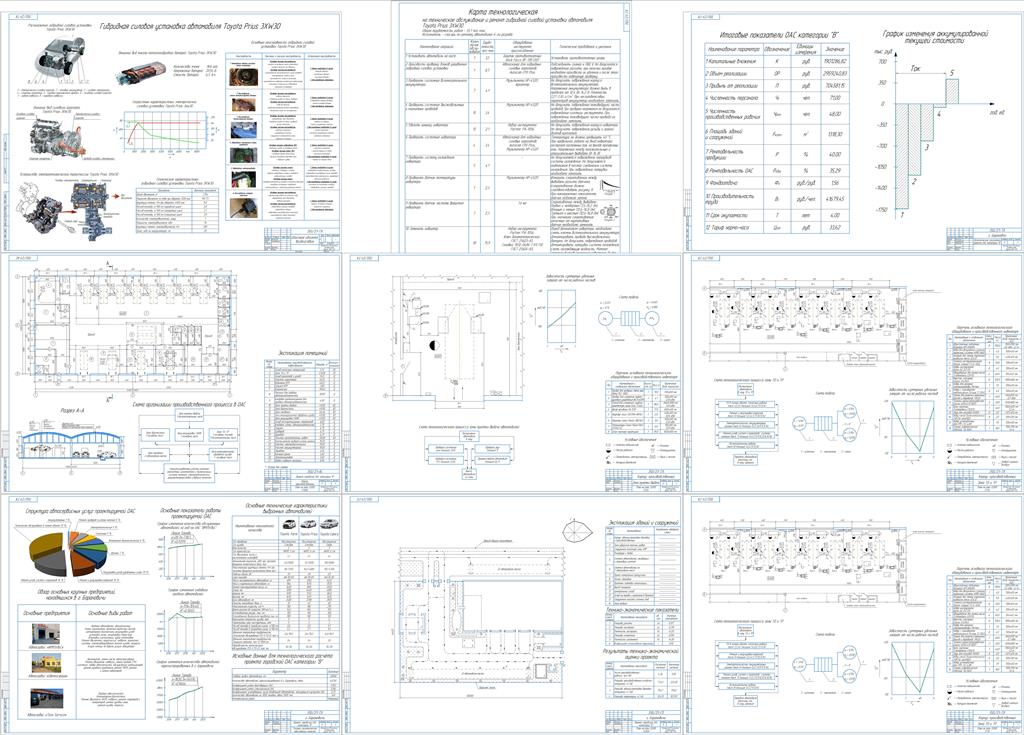Select the third company photo with the dark storefront
Screen dimensions: 1024x735
(46, 698)
